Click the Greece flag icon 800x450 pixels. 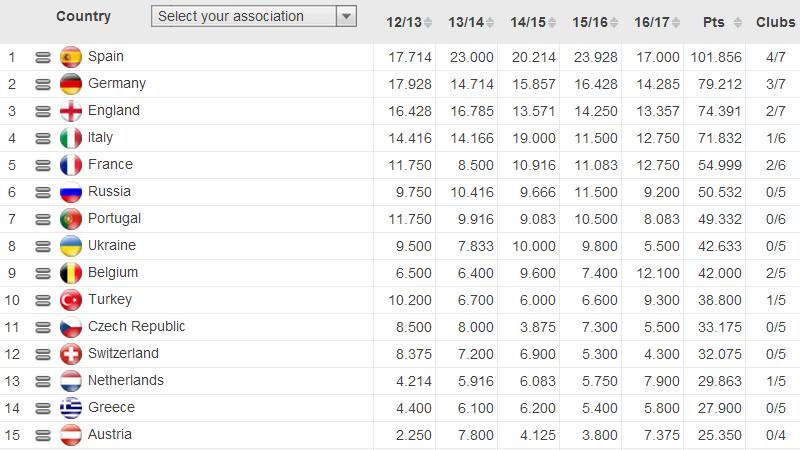tap(70, 408)
